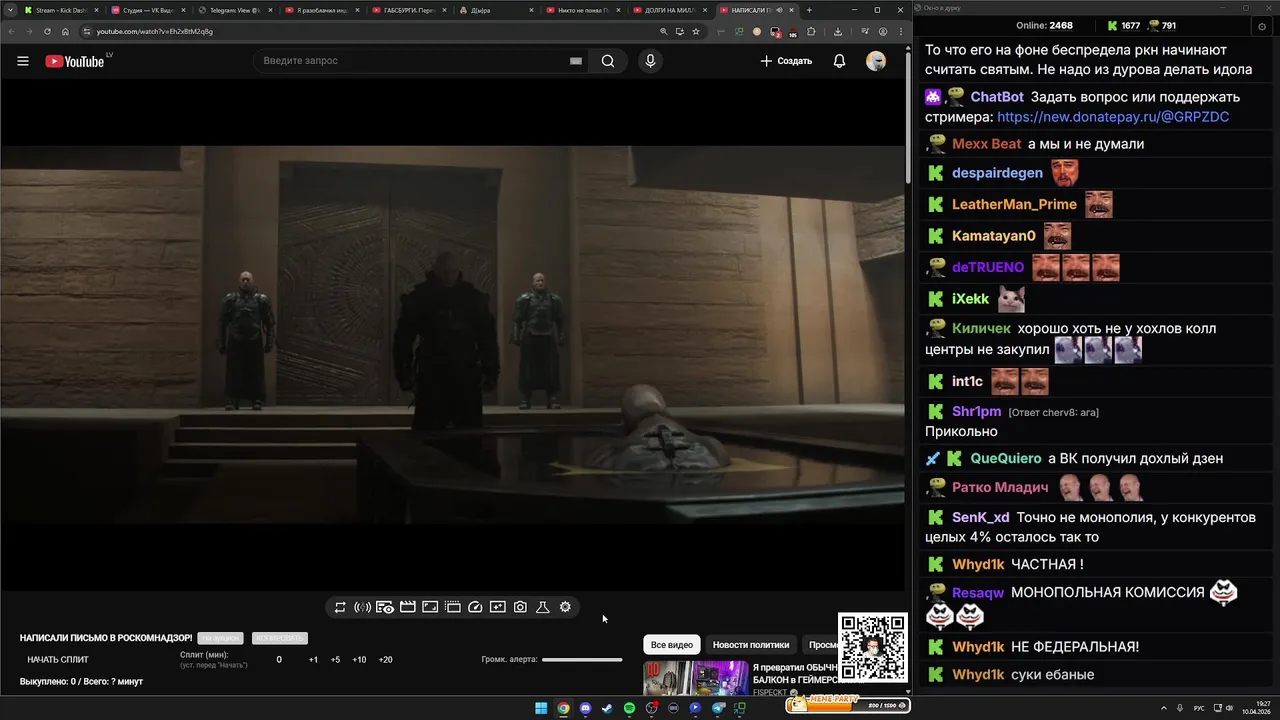
Task: Click the Shr1pm reply message Прикольно
Action: click(961, 432)
